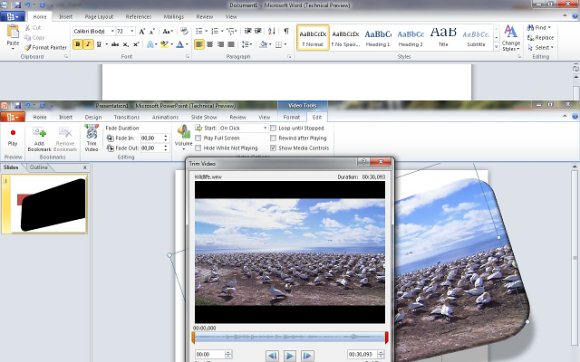Open Select dropdown in Word's Editing group
Image resolution: width=580 pixels, height=362 pixels.
pos(540,48)
